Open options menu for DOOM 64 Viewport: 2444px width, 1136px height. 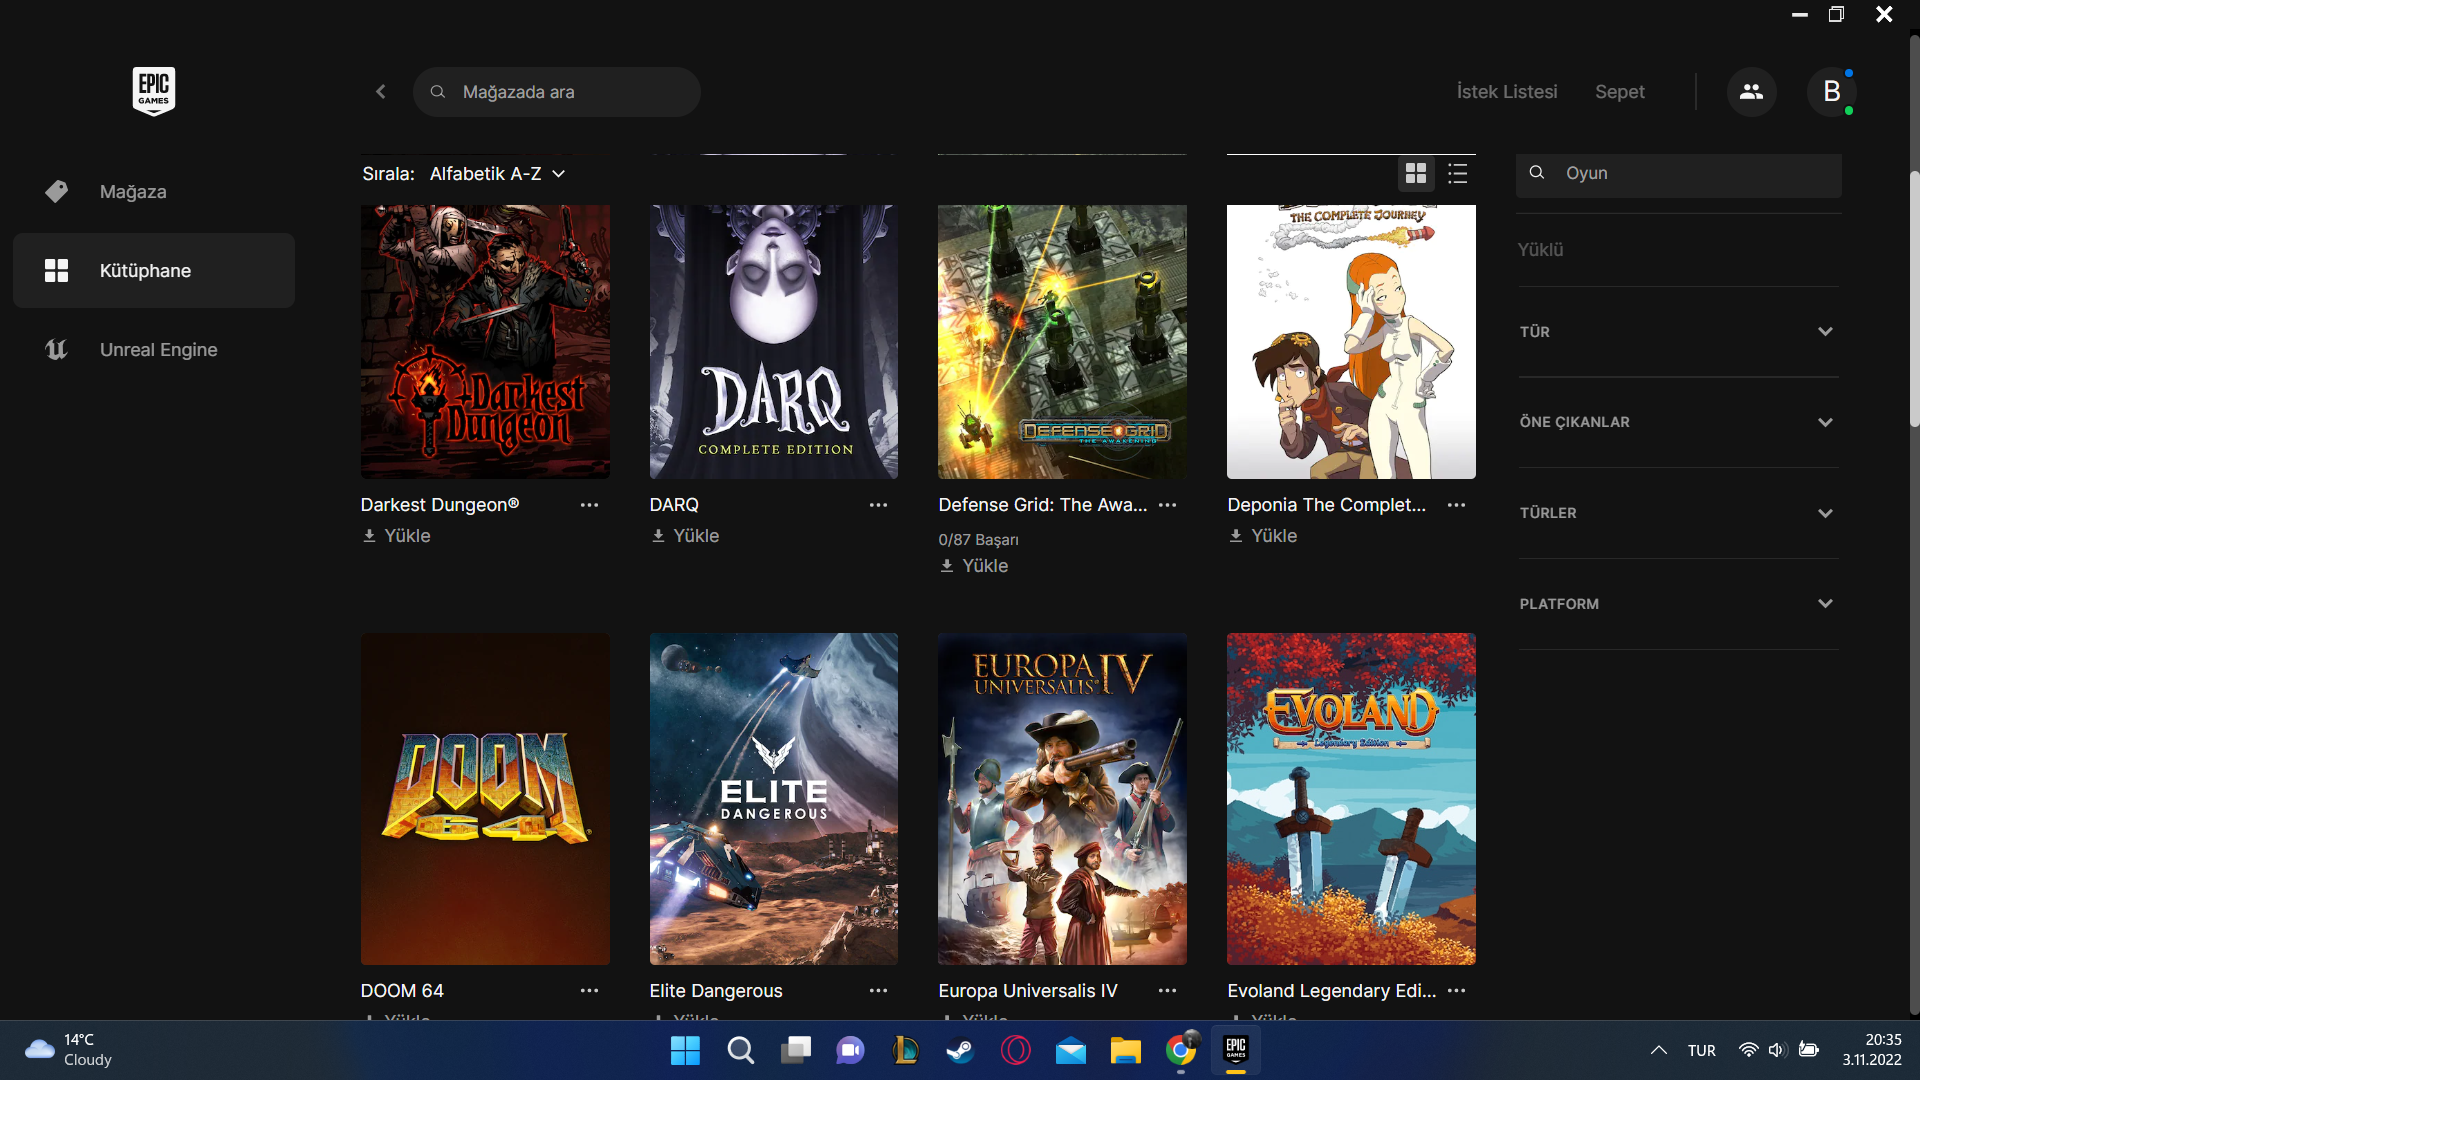coord(589,991)
